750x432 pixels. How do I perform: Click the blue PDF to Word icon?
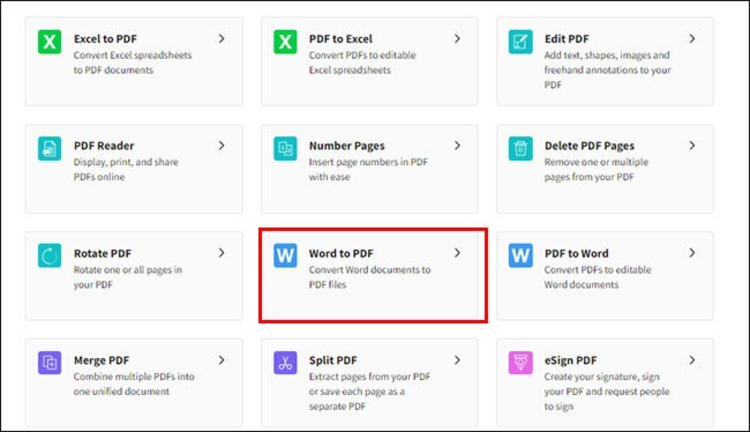tap(520, 256)
